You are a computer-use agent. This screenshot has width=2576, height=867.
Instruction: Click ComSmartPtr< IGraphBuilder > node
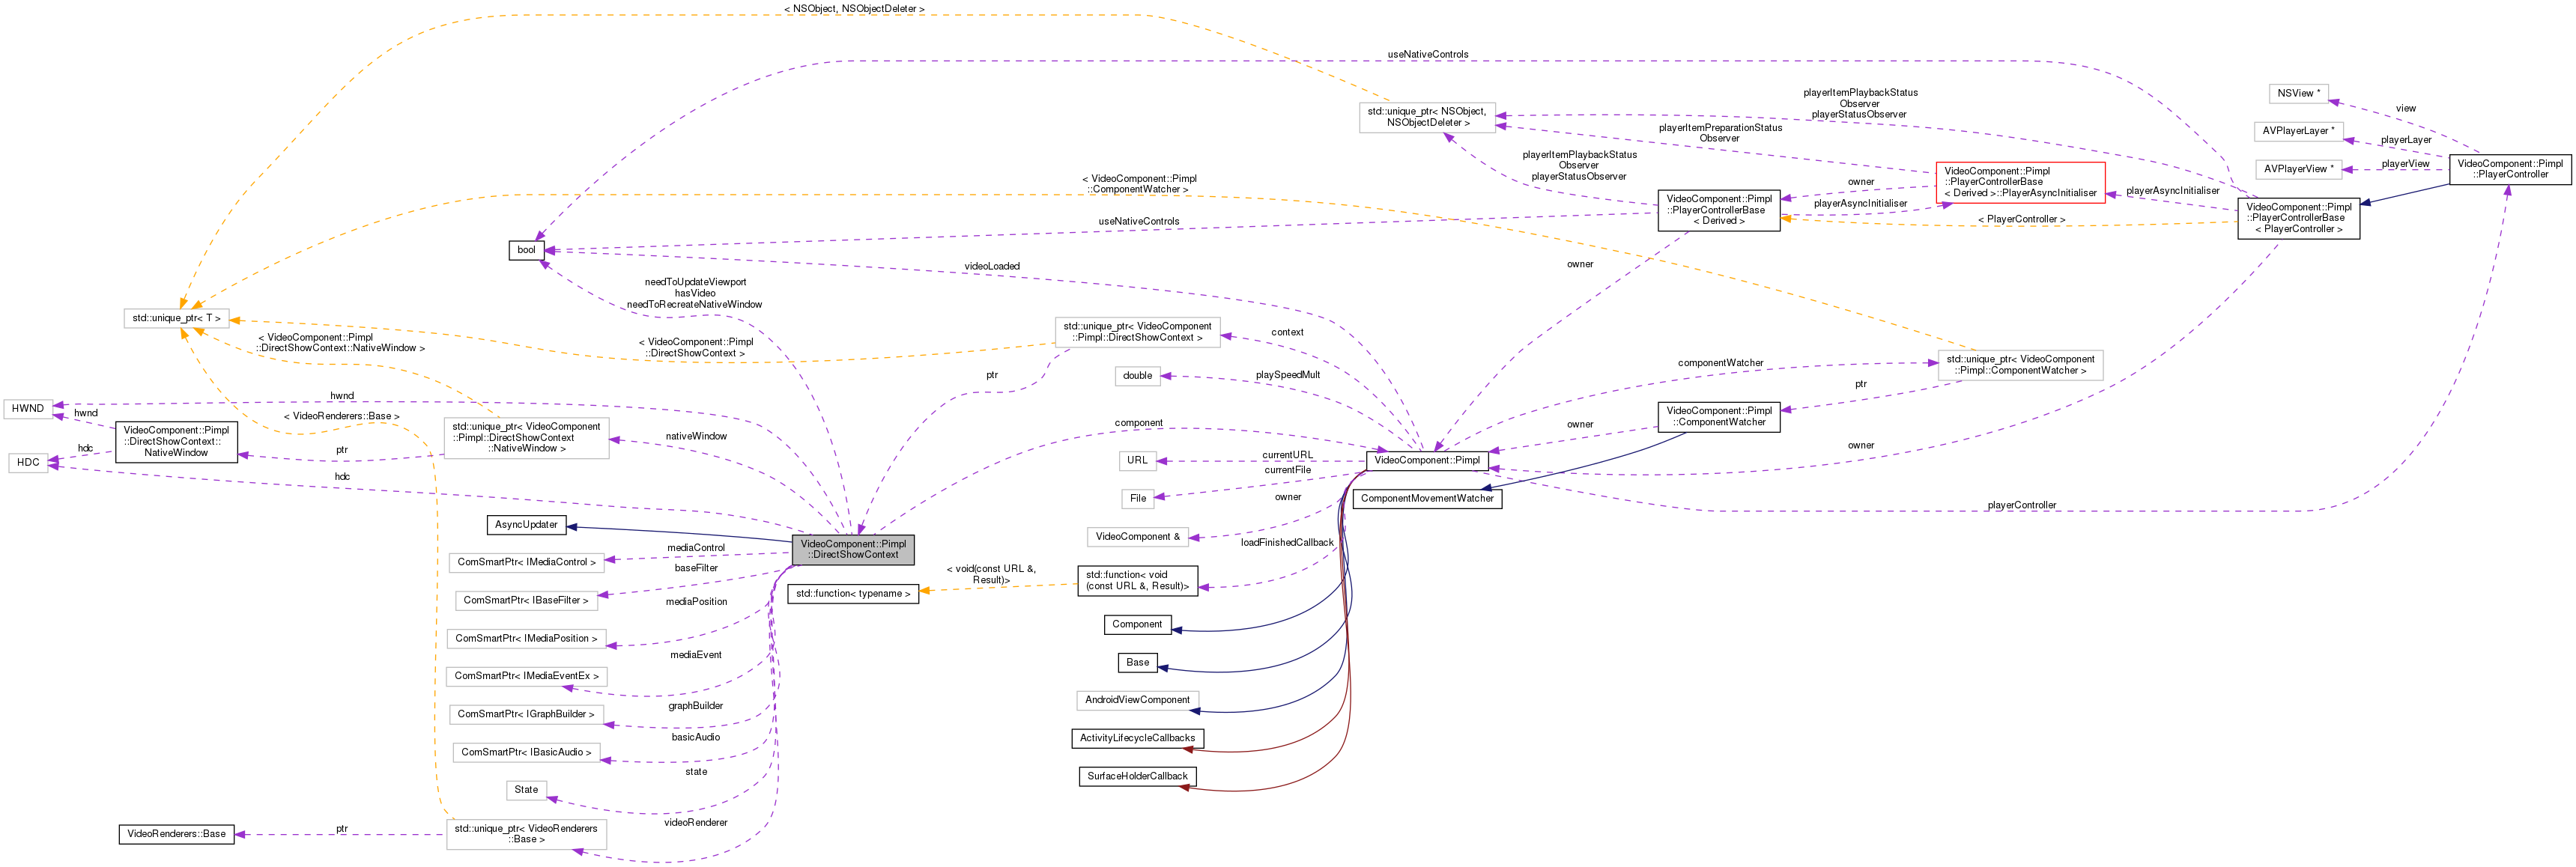[x=526, y=714]
